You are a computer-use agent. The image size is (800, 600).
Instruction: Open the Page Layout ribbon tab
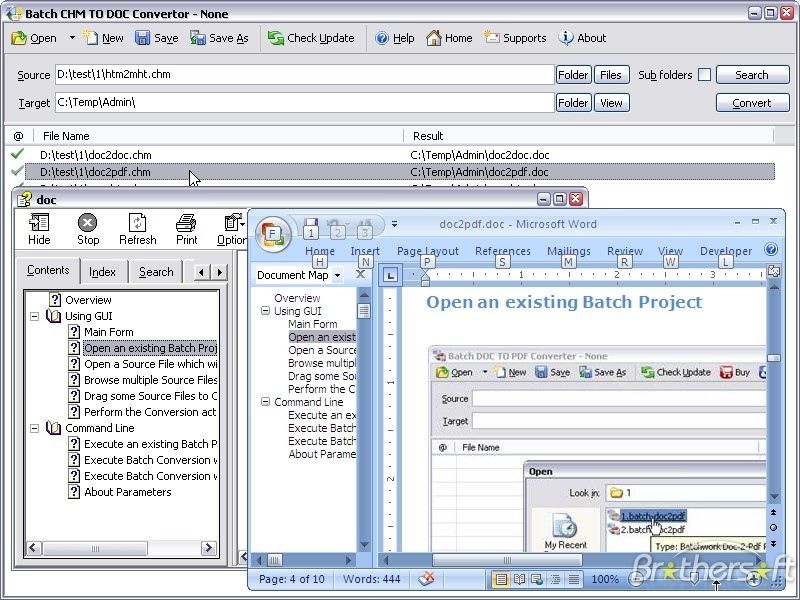[427, 251]
